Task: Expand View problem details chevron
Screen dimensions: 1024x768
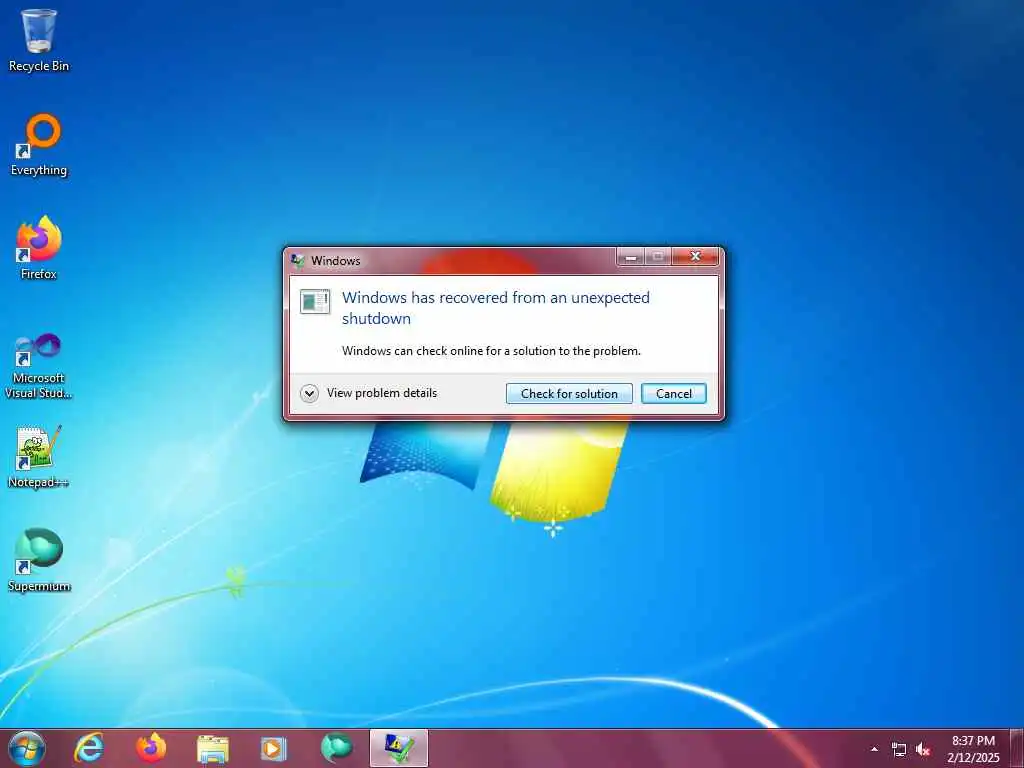Action: coord(309,393)
